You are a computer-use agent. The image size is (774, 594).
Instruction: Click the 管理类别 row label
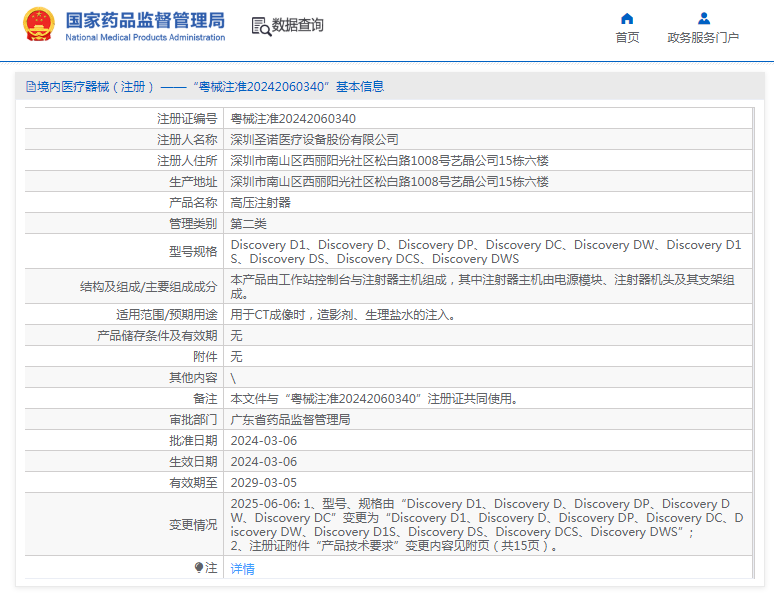click(193, 224)
